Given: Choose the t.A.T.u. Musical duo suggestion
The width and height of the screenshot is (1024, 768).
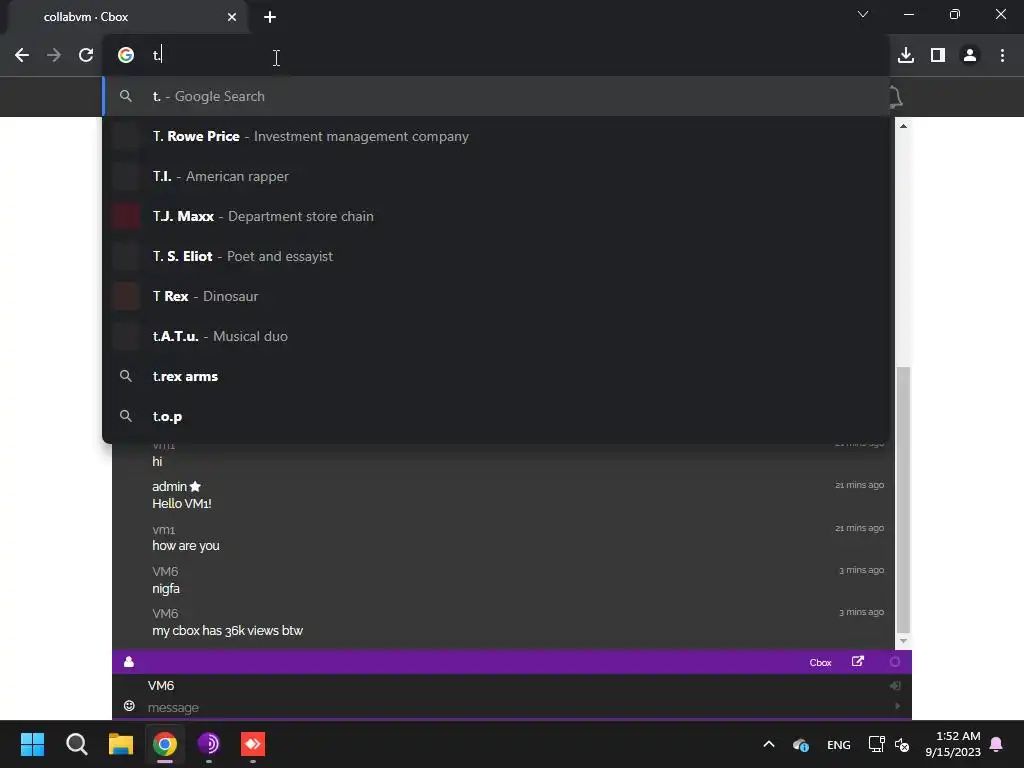Looking at the screenshot, I should point(496,336).
